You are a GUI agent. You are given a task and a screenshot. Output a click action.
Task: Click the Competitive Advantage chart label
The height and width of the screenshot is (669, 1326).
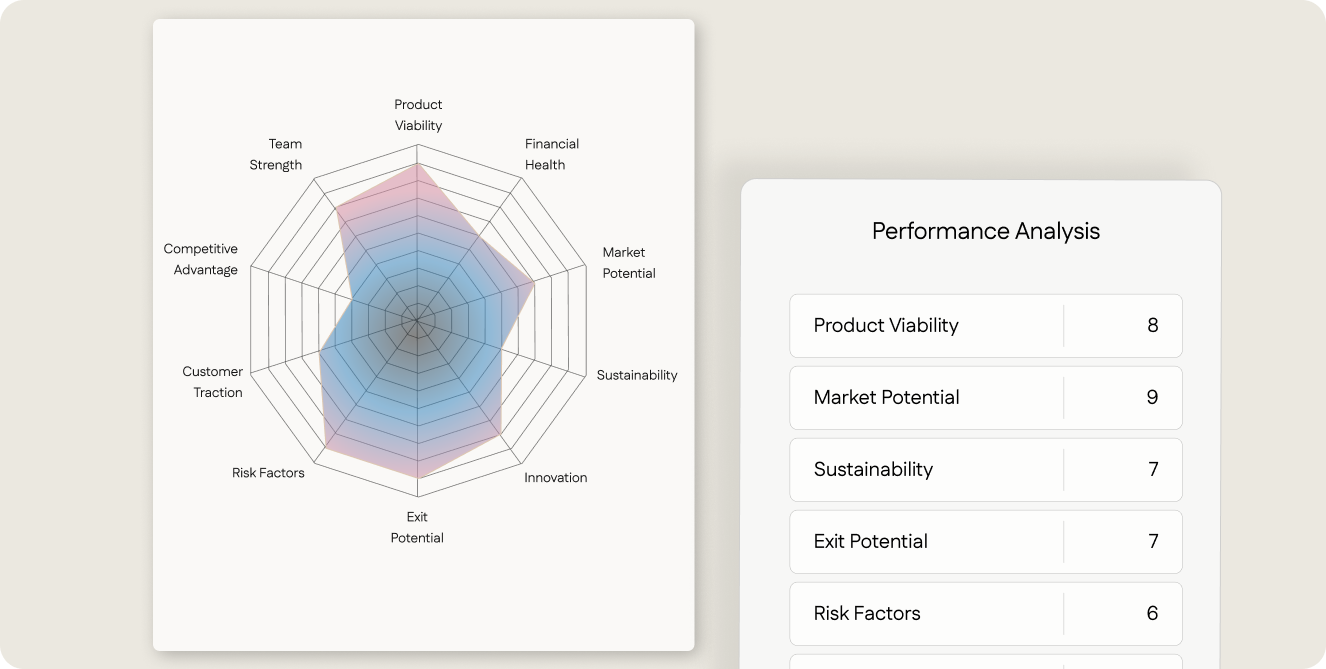point(201,259)
